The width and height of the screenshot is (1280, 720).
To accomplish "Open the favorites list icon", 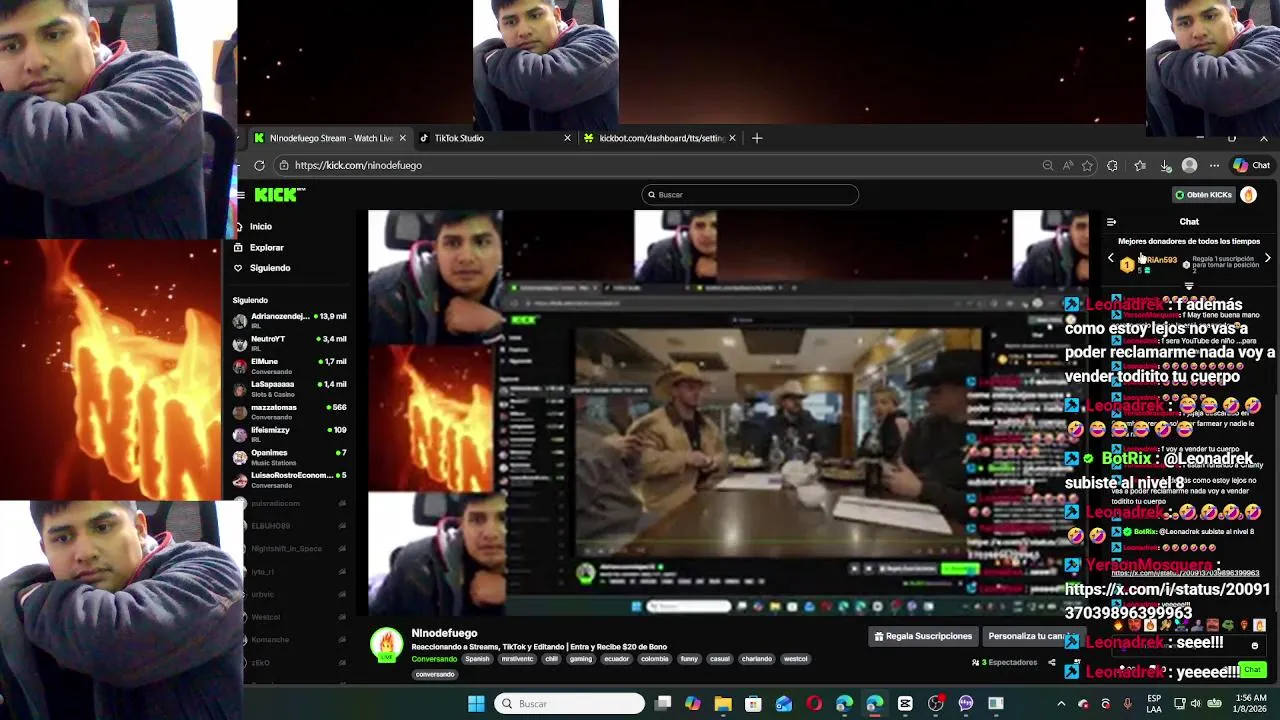I will 1140,165.
